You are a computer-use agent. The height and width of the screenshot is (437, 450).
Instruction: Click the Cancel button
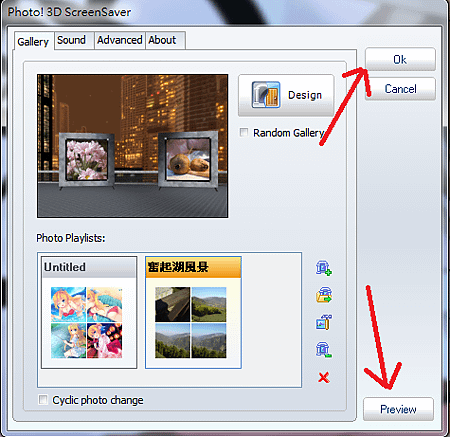[x=400, y=89]
